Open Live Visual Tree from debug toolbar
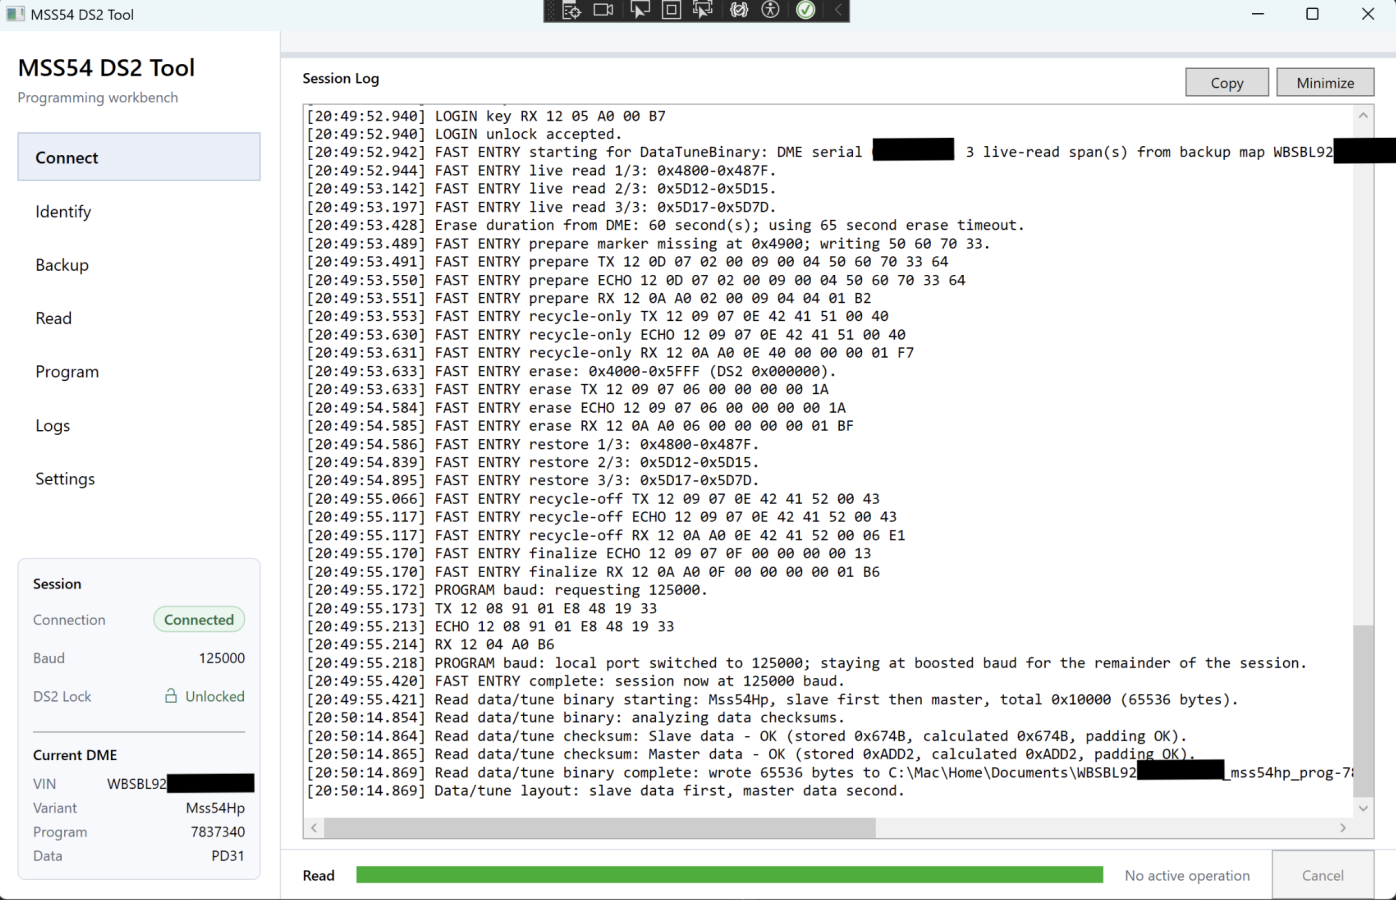 pos(571,10)
